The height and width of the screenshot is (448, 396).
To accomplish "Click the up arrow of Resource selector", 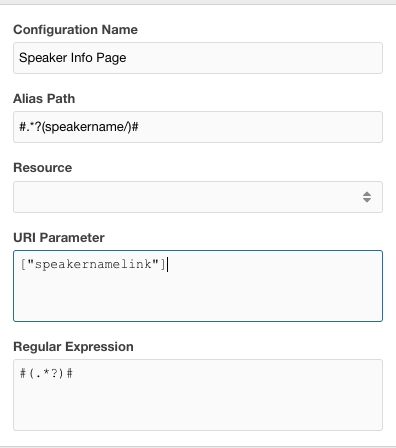I will tap(367, 194).
